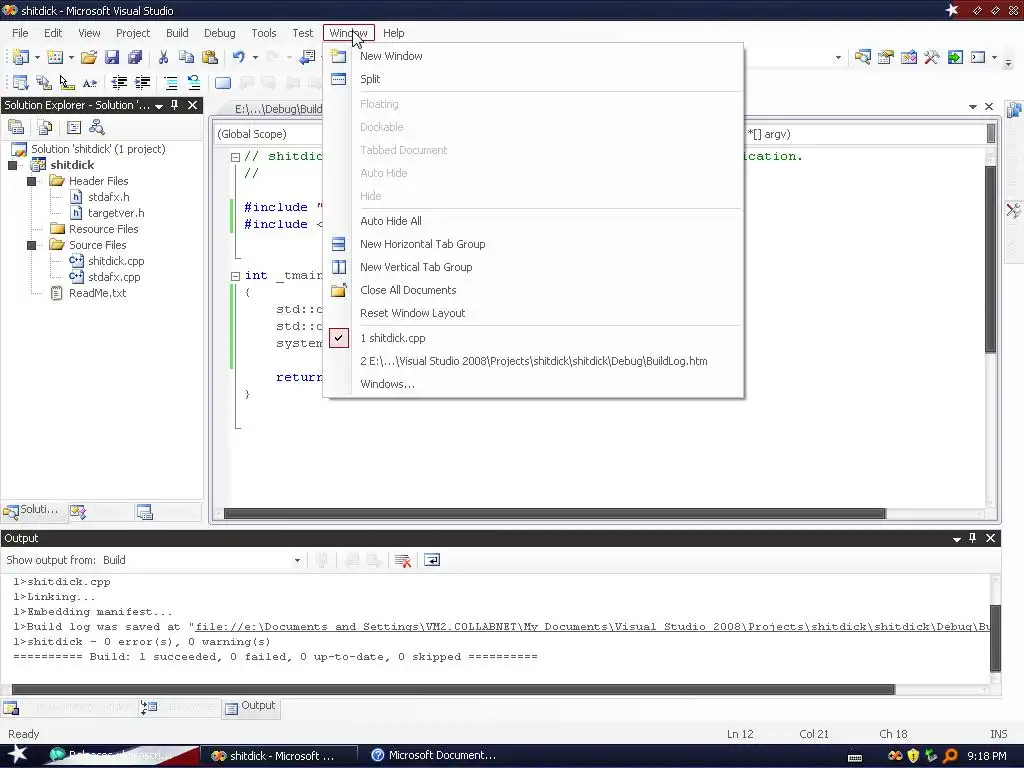Image resolution: width=1024 pixels, height=768 pixels.
Task: Click the Increase Indent icon
Action: tap(142, 82)
